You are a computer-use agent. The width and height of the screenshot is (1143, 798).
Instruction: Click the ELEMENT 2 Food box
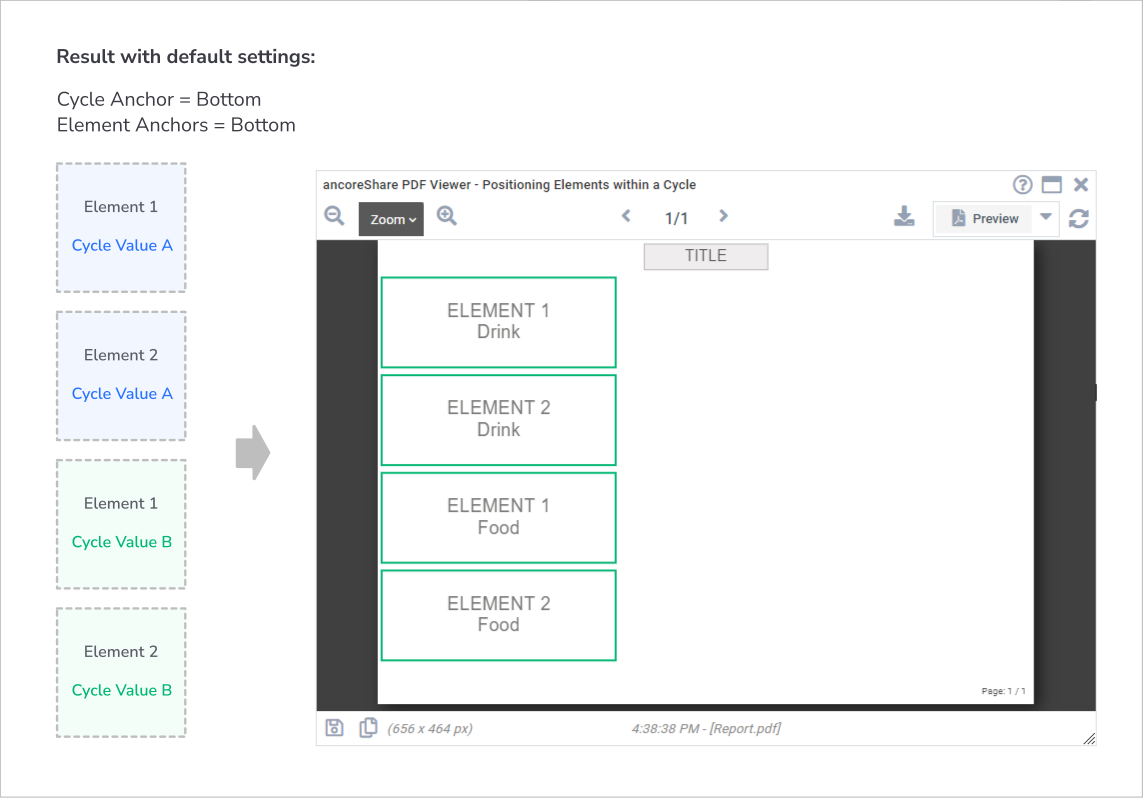pos(499,615)
